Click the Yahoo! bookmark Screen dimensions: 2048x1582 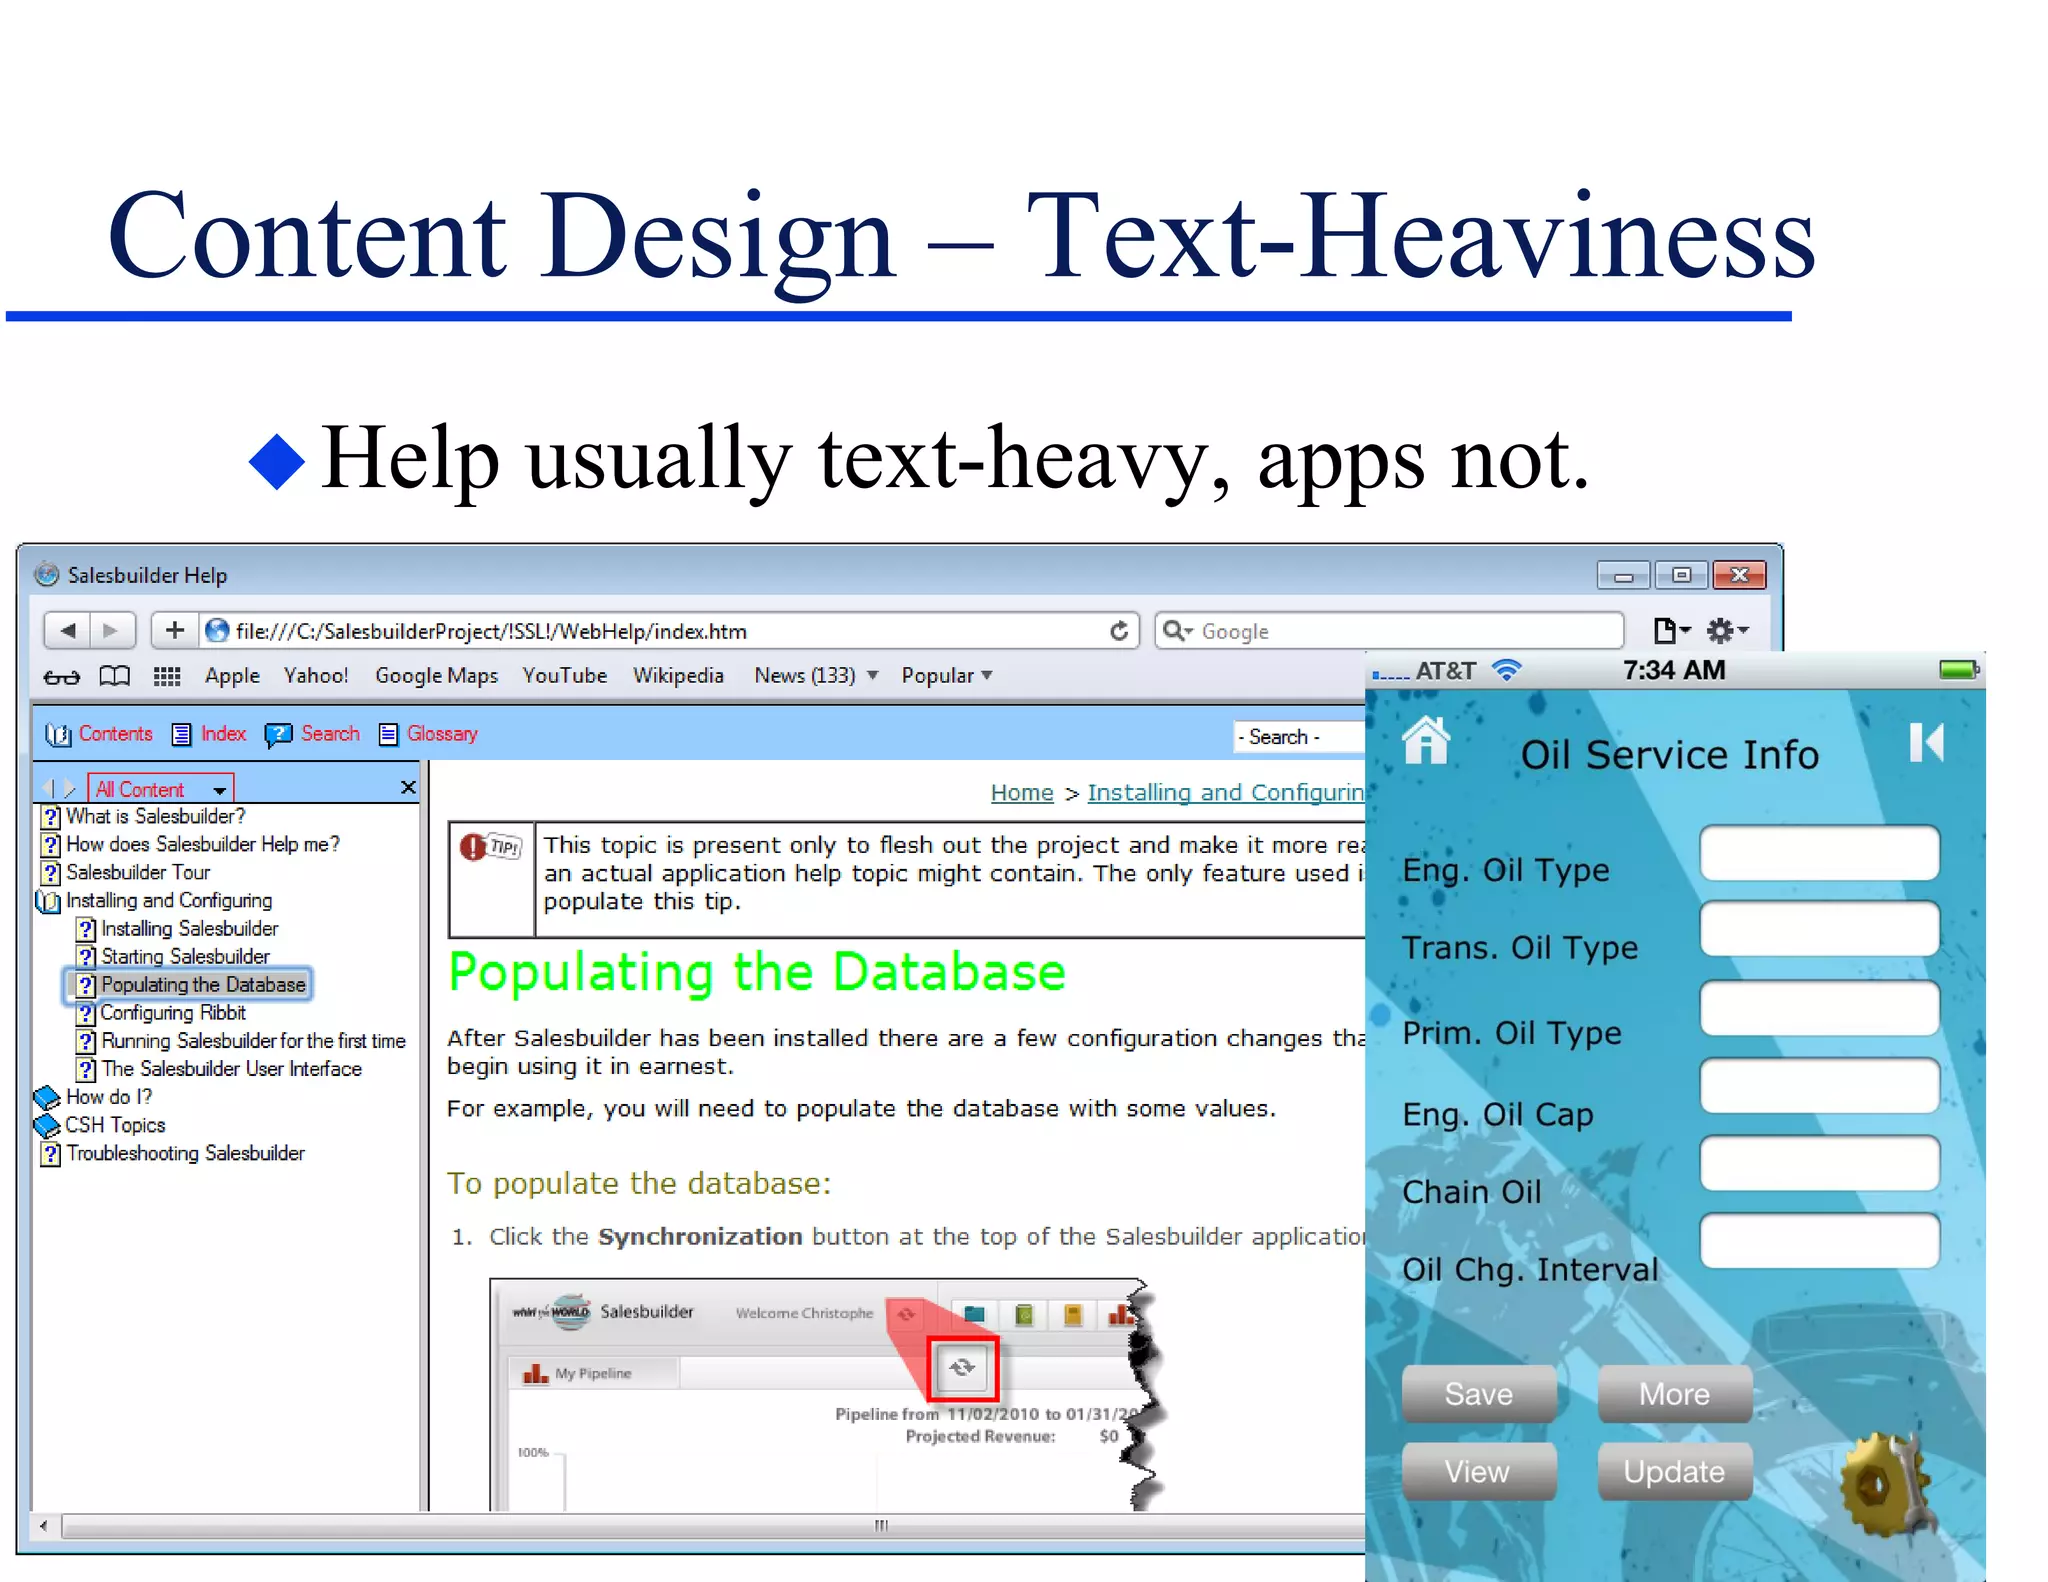(316, 676)
